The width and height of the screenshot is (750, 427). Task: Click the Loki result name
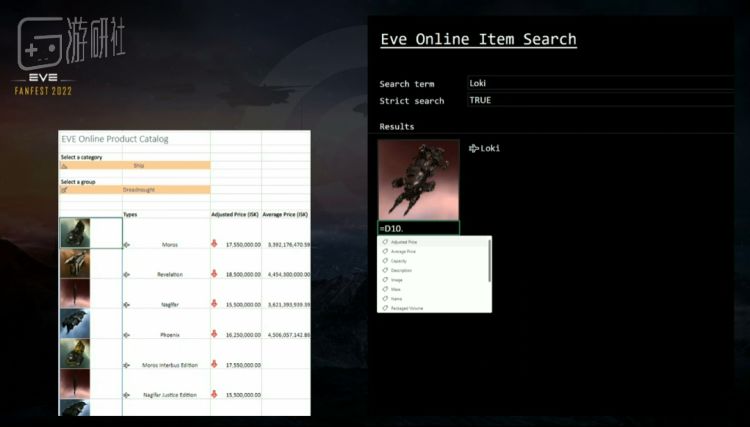(x=490, y=148)
